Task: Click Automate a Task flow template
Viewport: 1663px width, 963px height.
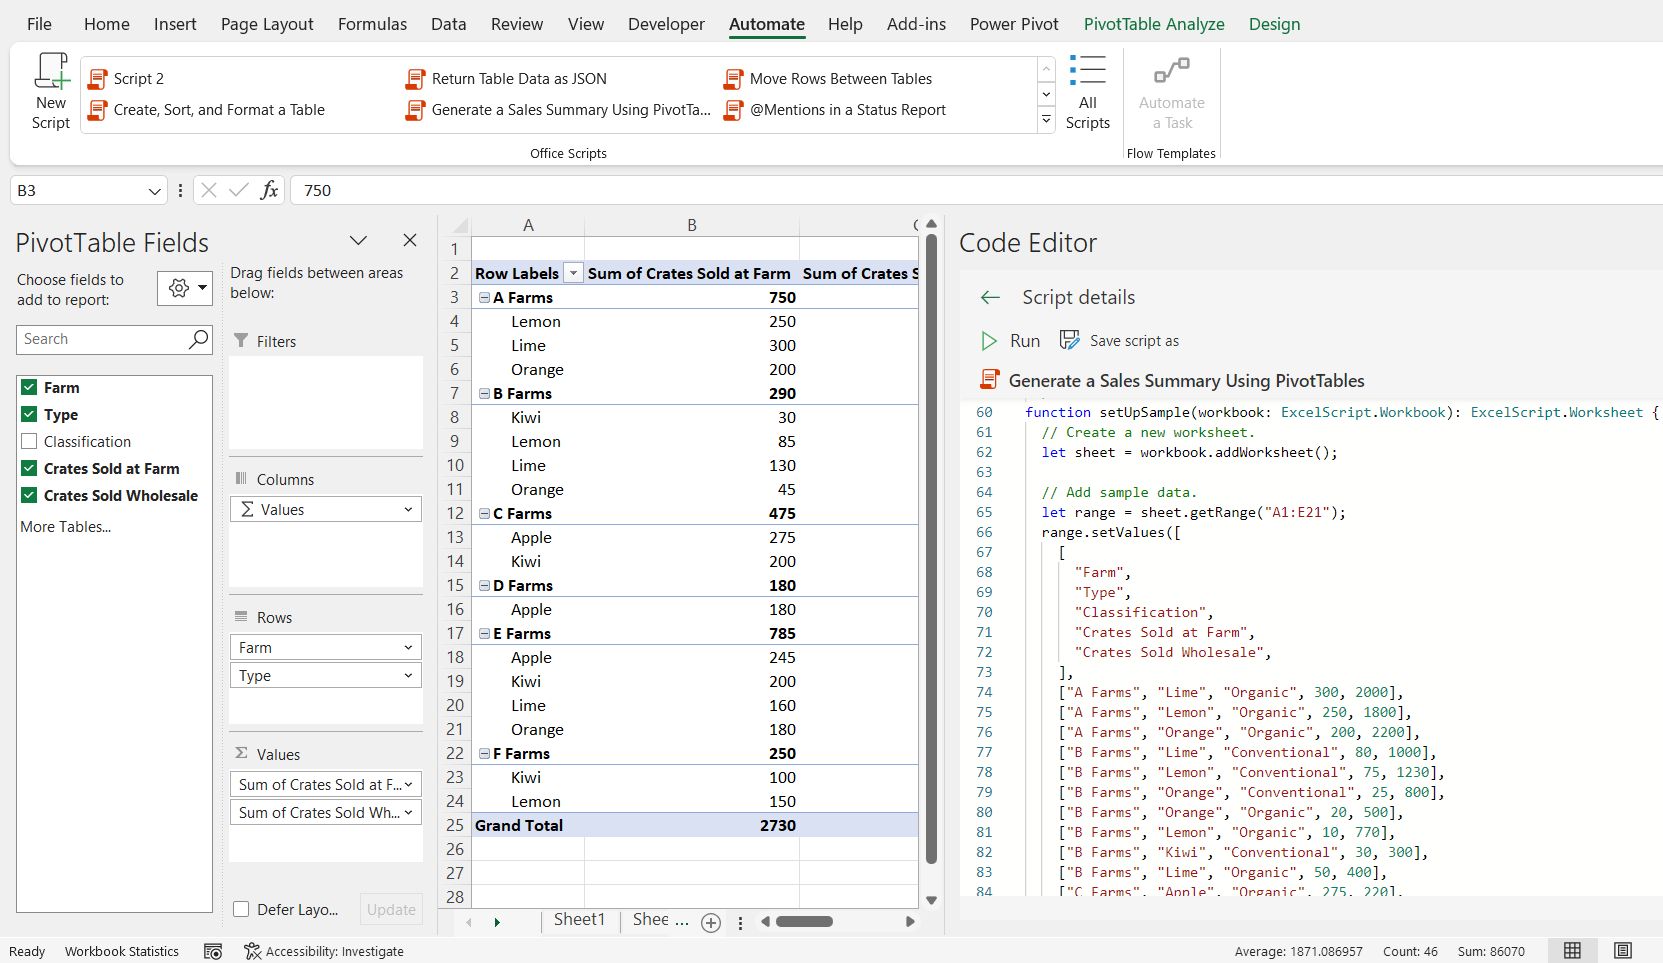Action: [1171, 92]
